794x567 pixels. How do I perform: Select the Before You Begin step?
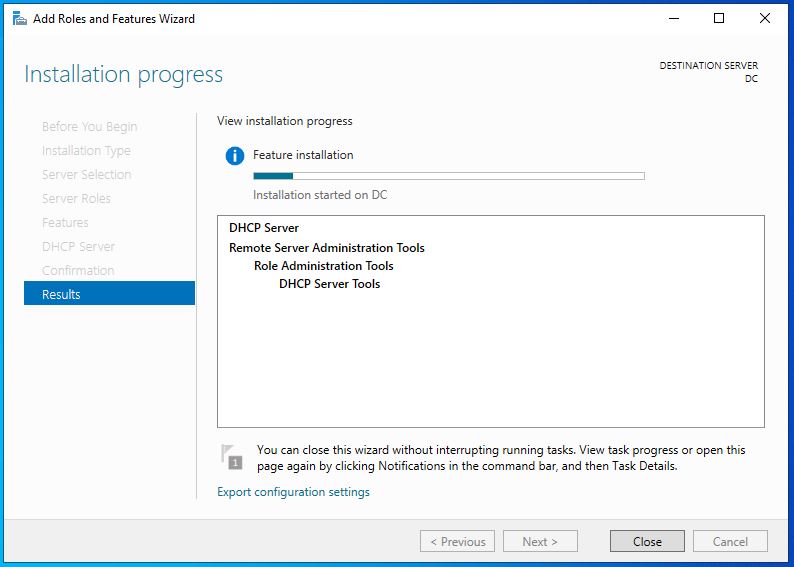point(90,127)
